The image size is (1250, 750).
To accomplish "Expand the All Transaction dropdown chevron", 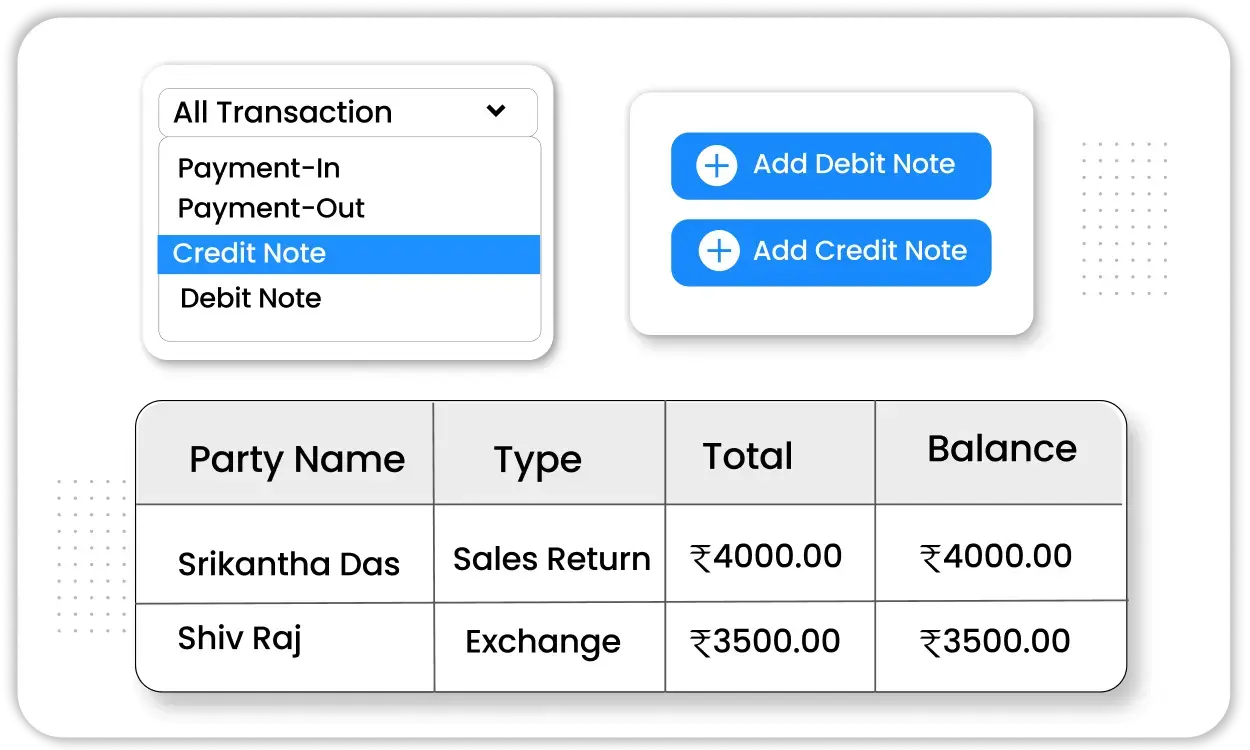I will (496, 111).
